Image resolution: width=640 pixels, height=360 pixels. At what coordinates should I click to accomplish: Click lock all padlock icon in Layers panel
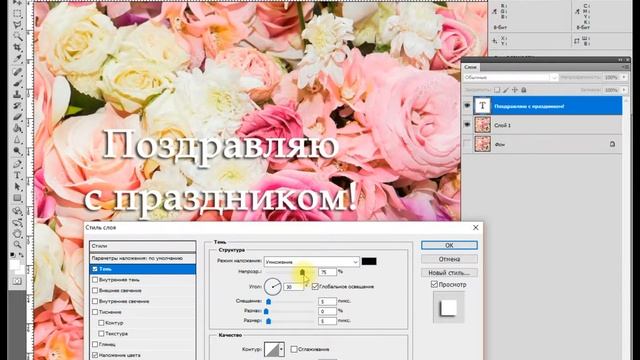524,90
